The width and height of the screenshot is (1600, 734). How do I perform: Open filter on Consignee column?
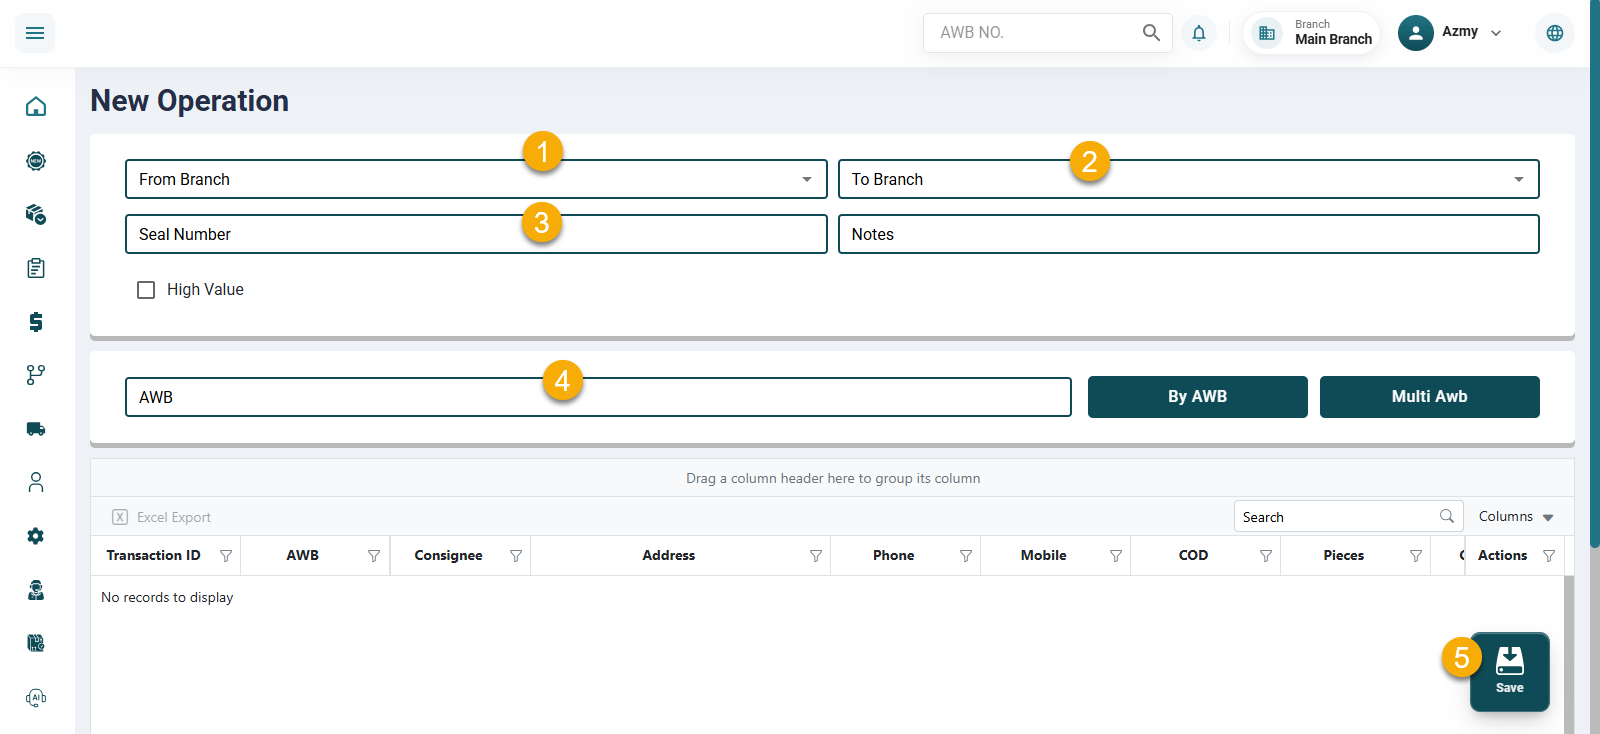pos(516,556)
